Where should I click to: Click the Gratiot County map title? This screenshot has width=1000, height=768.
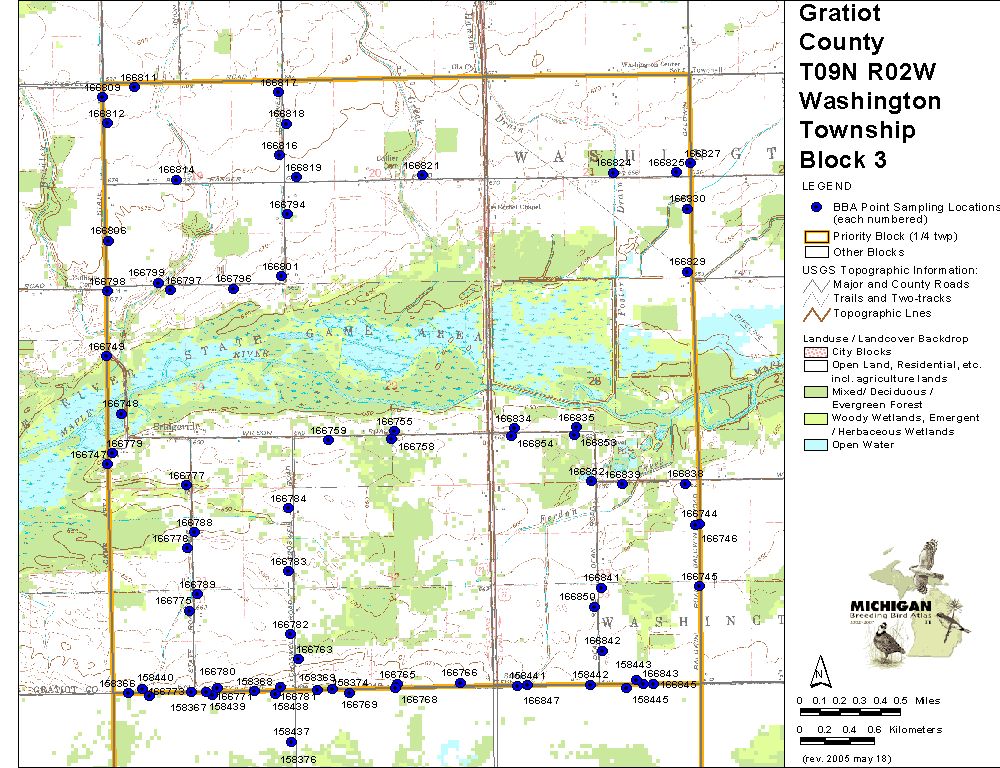[x=840, y=28]
